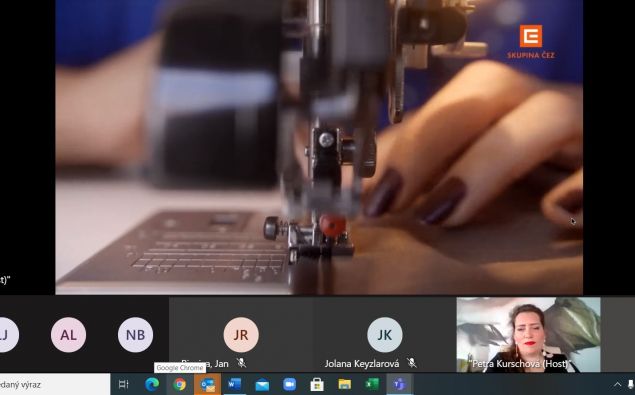Switch to Microsoft Word taskbar icon
Viewport: 635px width, 395px height.
coord(234,384)
